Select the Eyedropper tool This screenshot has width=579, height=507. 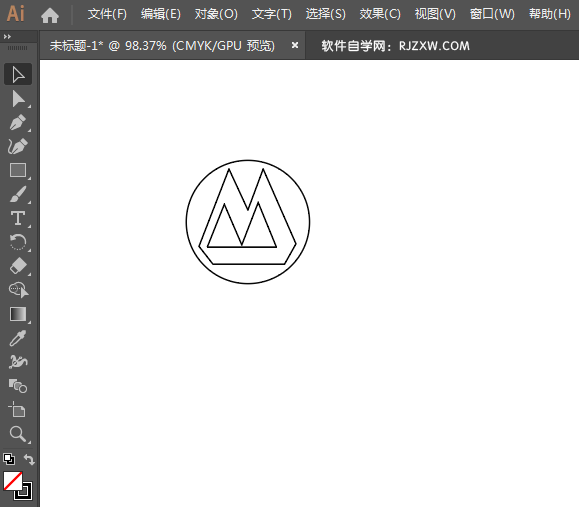18,338
